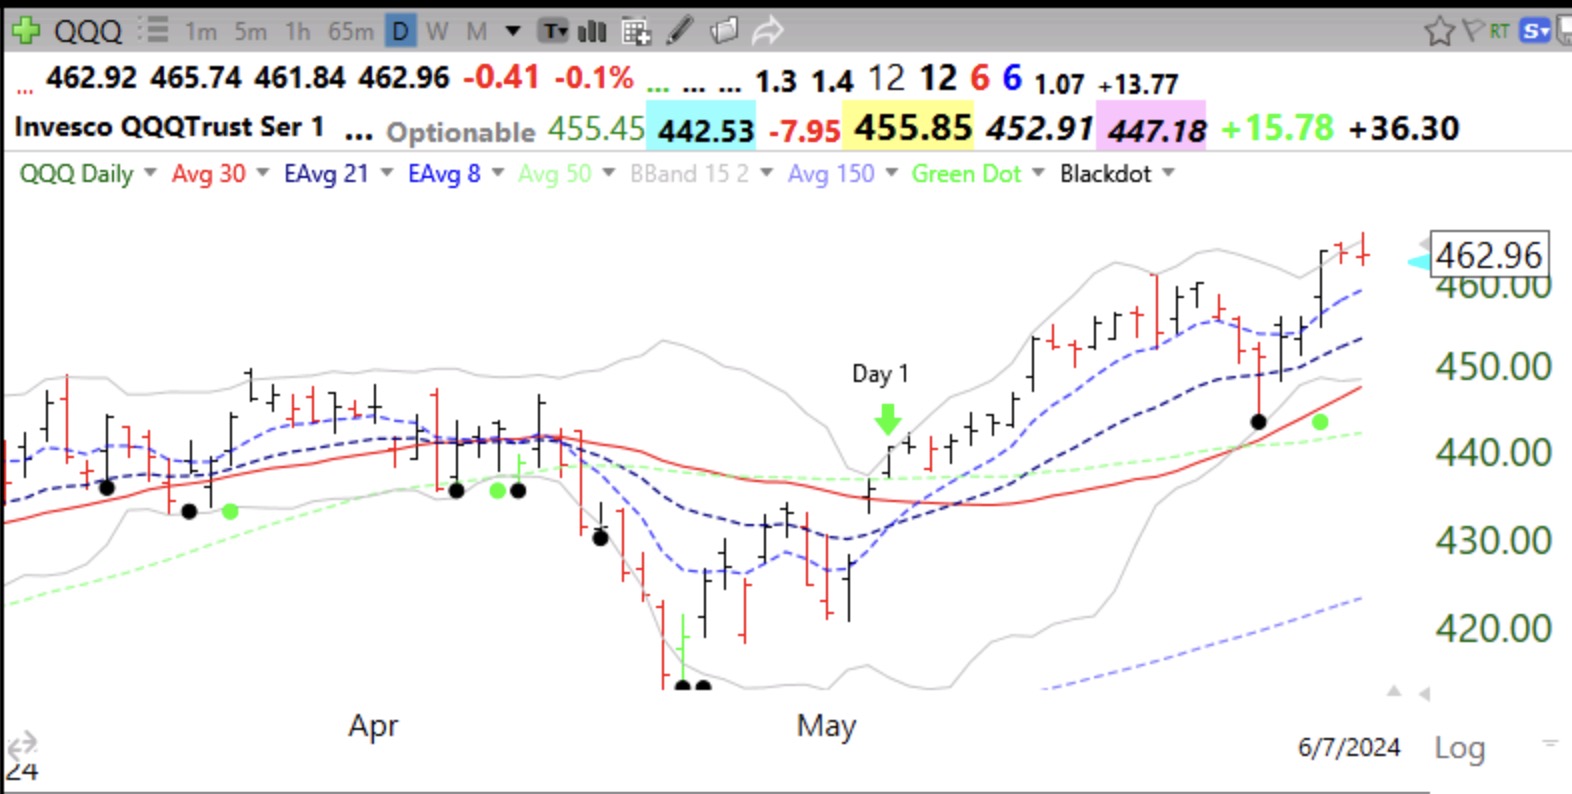Click the May month axis label
This screenshot has width=1572, height=794.
(826, 726)
